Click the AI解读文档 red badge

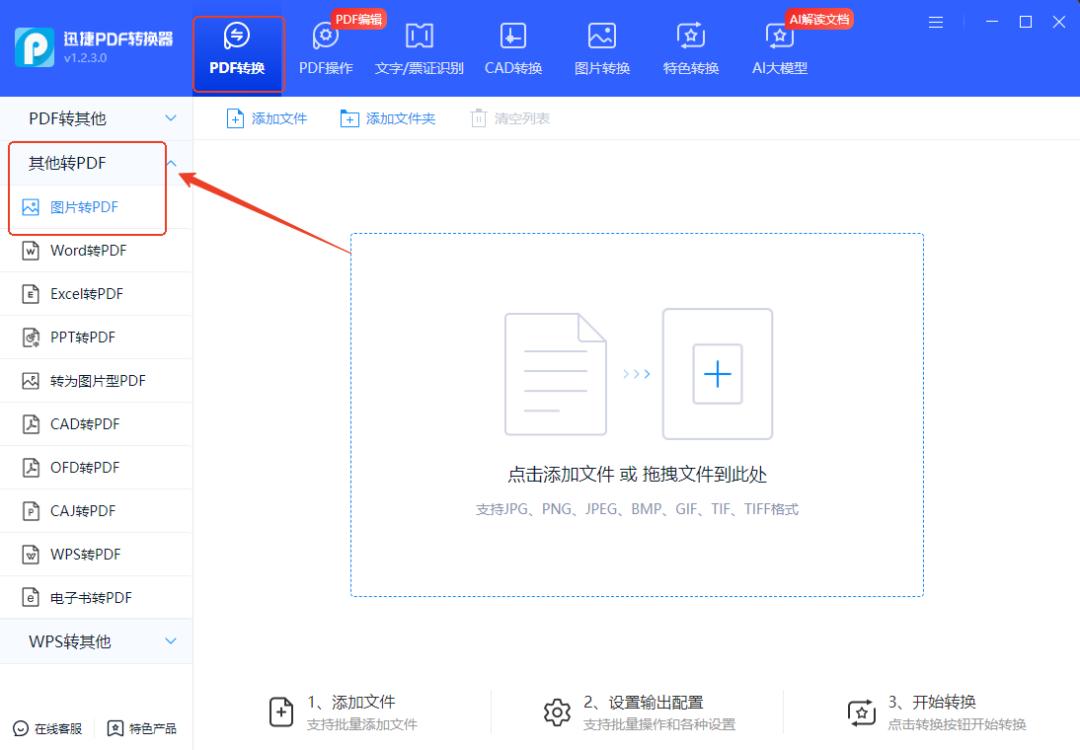tap(819, 19)
